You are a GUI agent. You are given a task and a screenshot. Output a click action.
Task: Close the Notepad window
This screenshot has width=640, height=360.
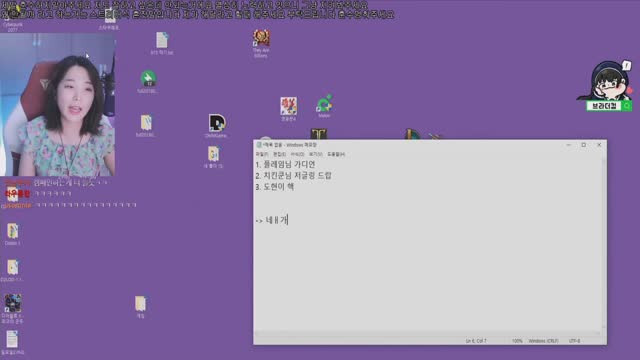(x=599, y=145)
